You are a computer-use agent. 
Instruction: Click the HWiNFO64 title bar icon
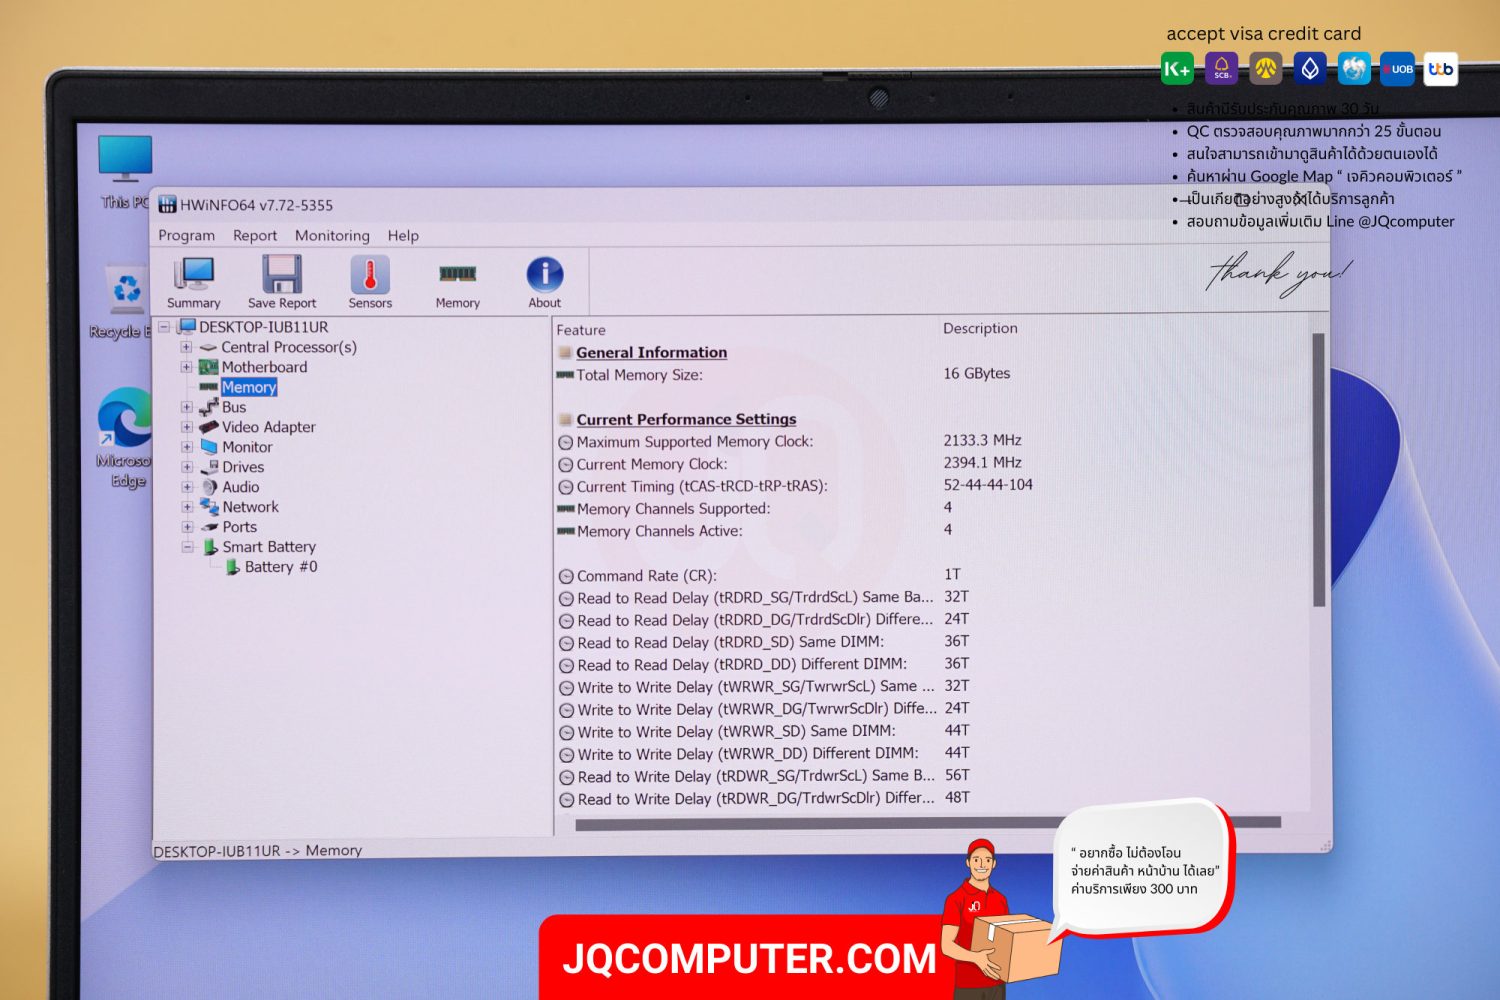[x=167, y=205]
